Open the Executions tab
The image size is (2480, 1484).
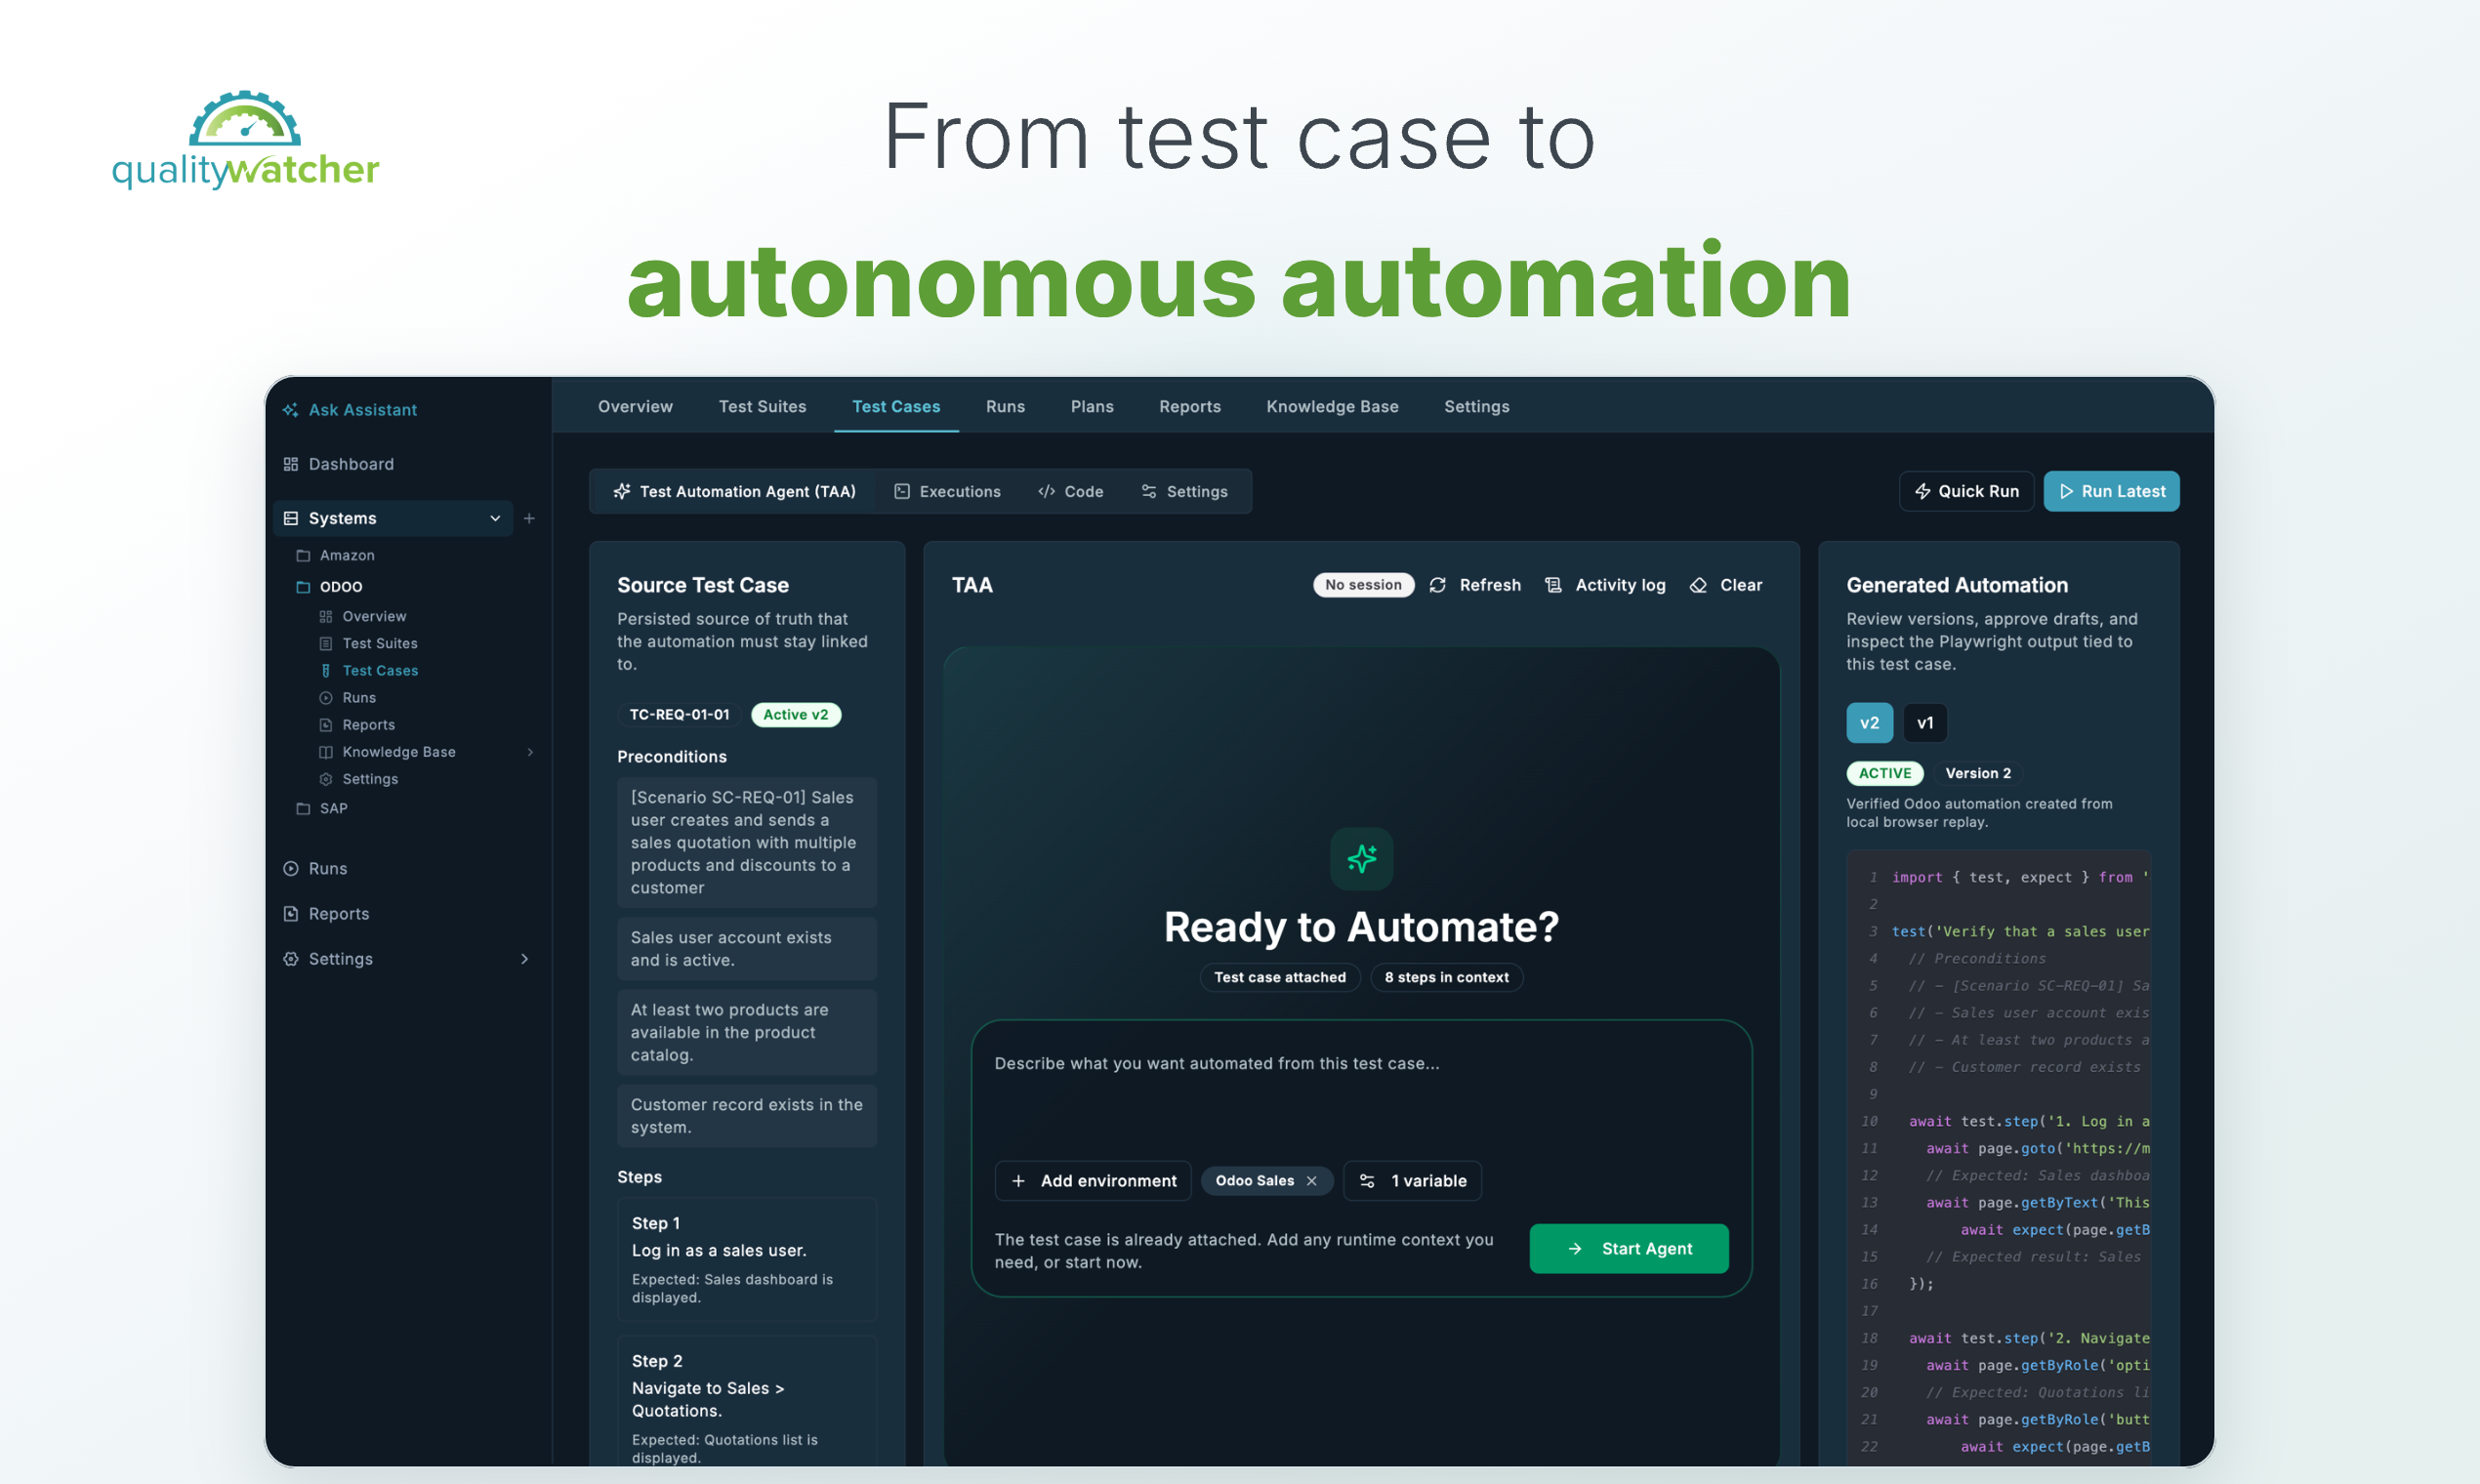[946, 492]
